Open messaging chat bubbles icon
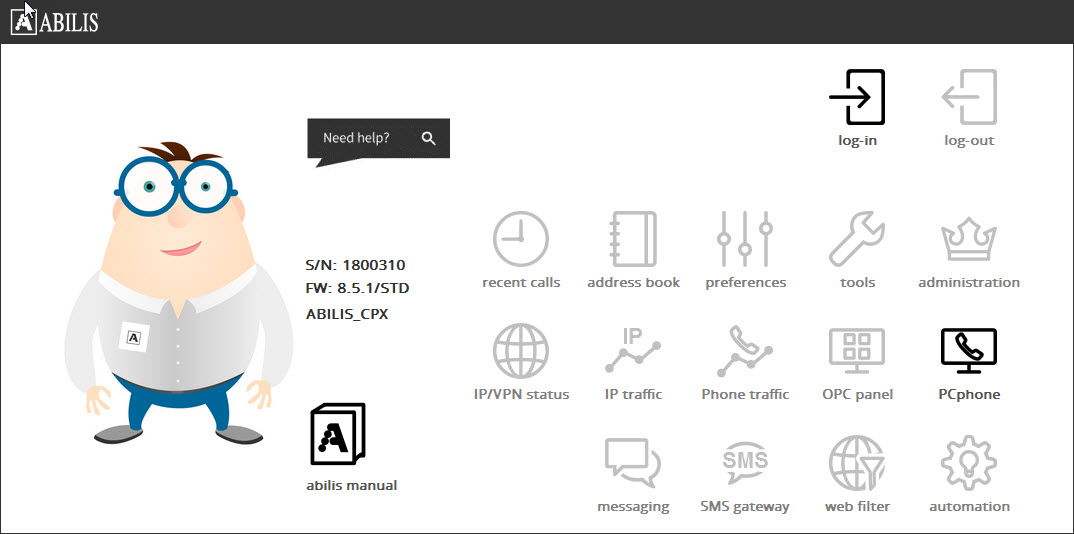Screen dimensions: 1074x534 click(x=633, y=463)
